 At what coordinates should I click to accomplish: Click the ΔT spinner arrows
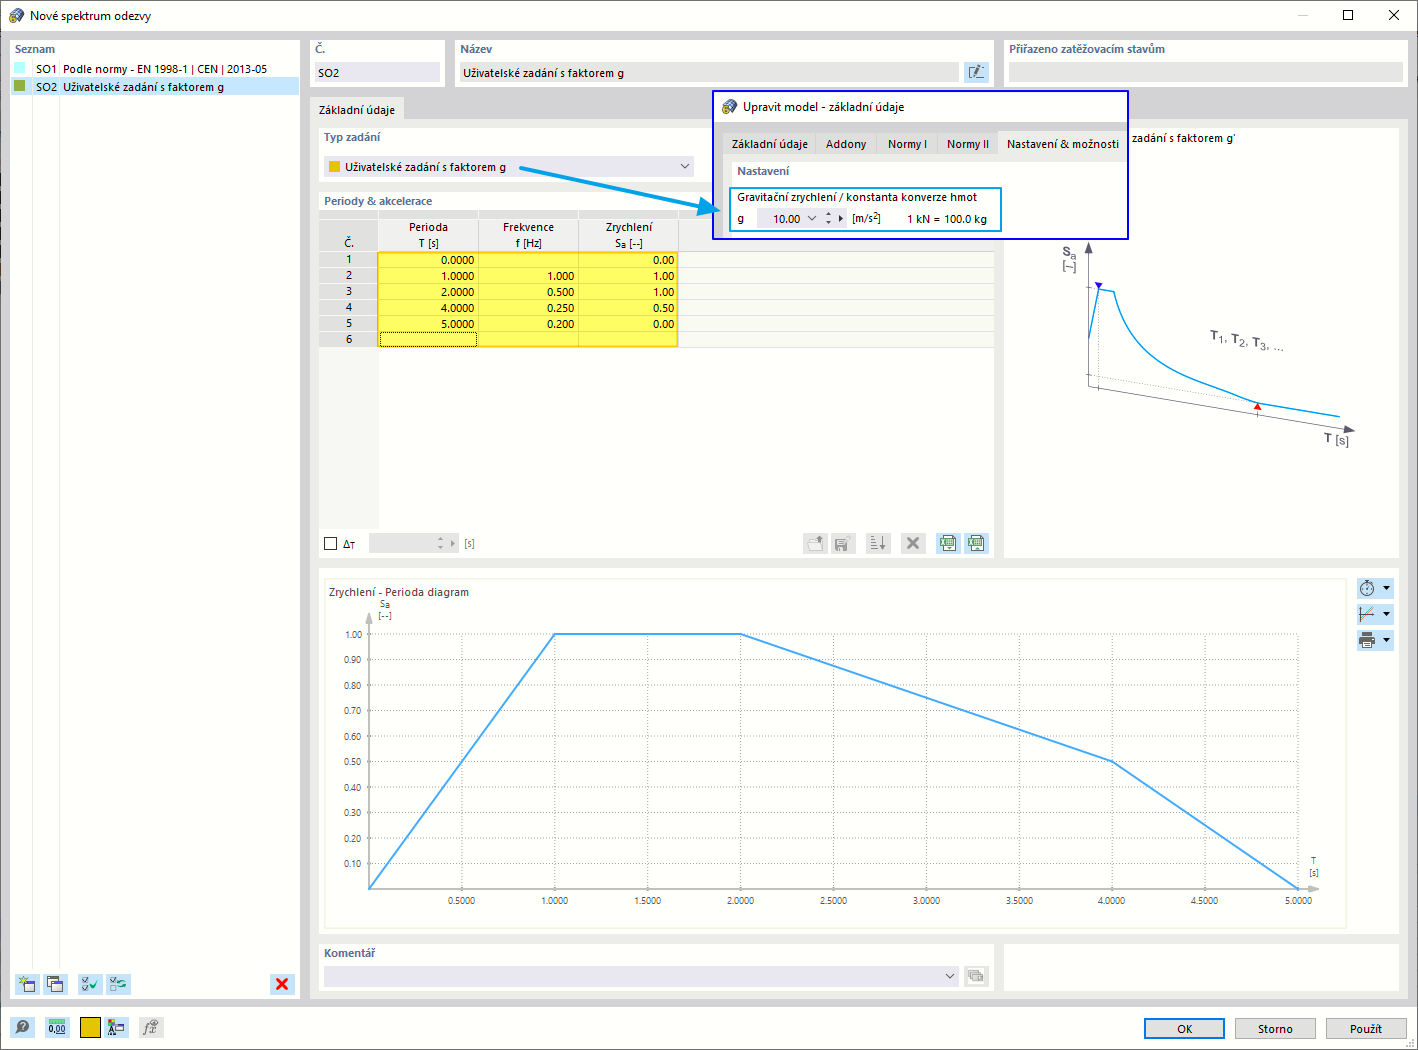[x=440, y=544]
